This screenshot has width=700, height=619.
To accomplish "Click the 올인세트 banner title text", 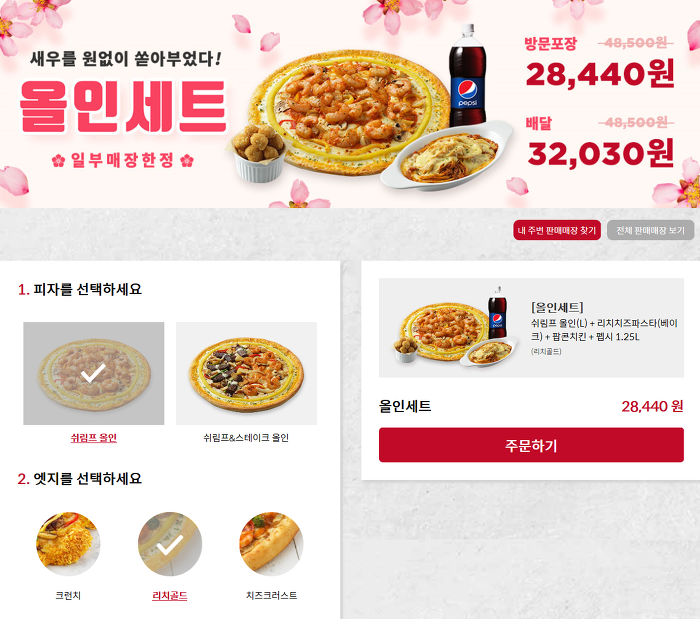I will [x=124, y=107].
